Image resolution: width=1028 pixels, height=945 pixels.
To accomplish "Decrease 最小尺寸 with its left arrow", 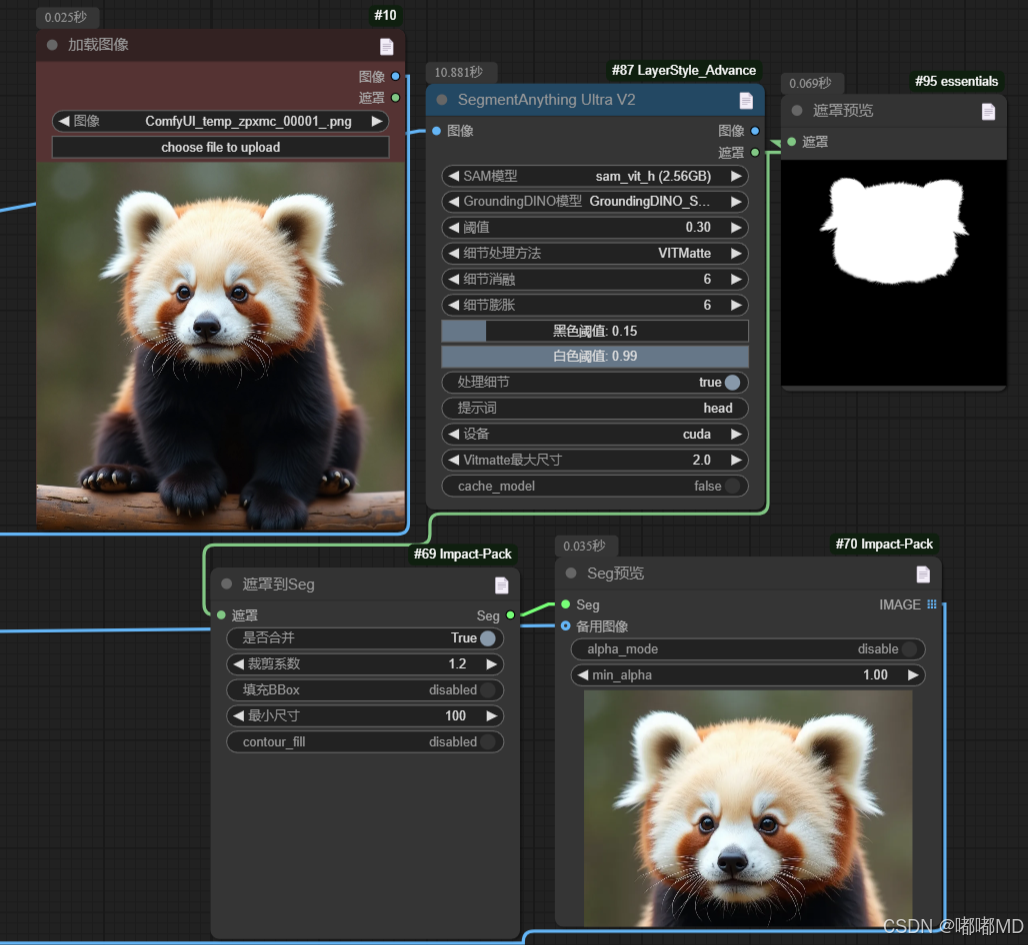I will (x=238, y=715).
